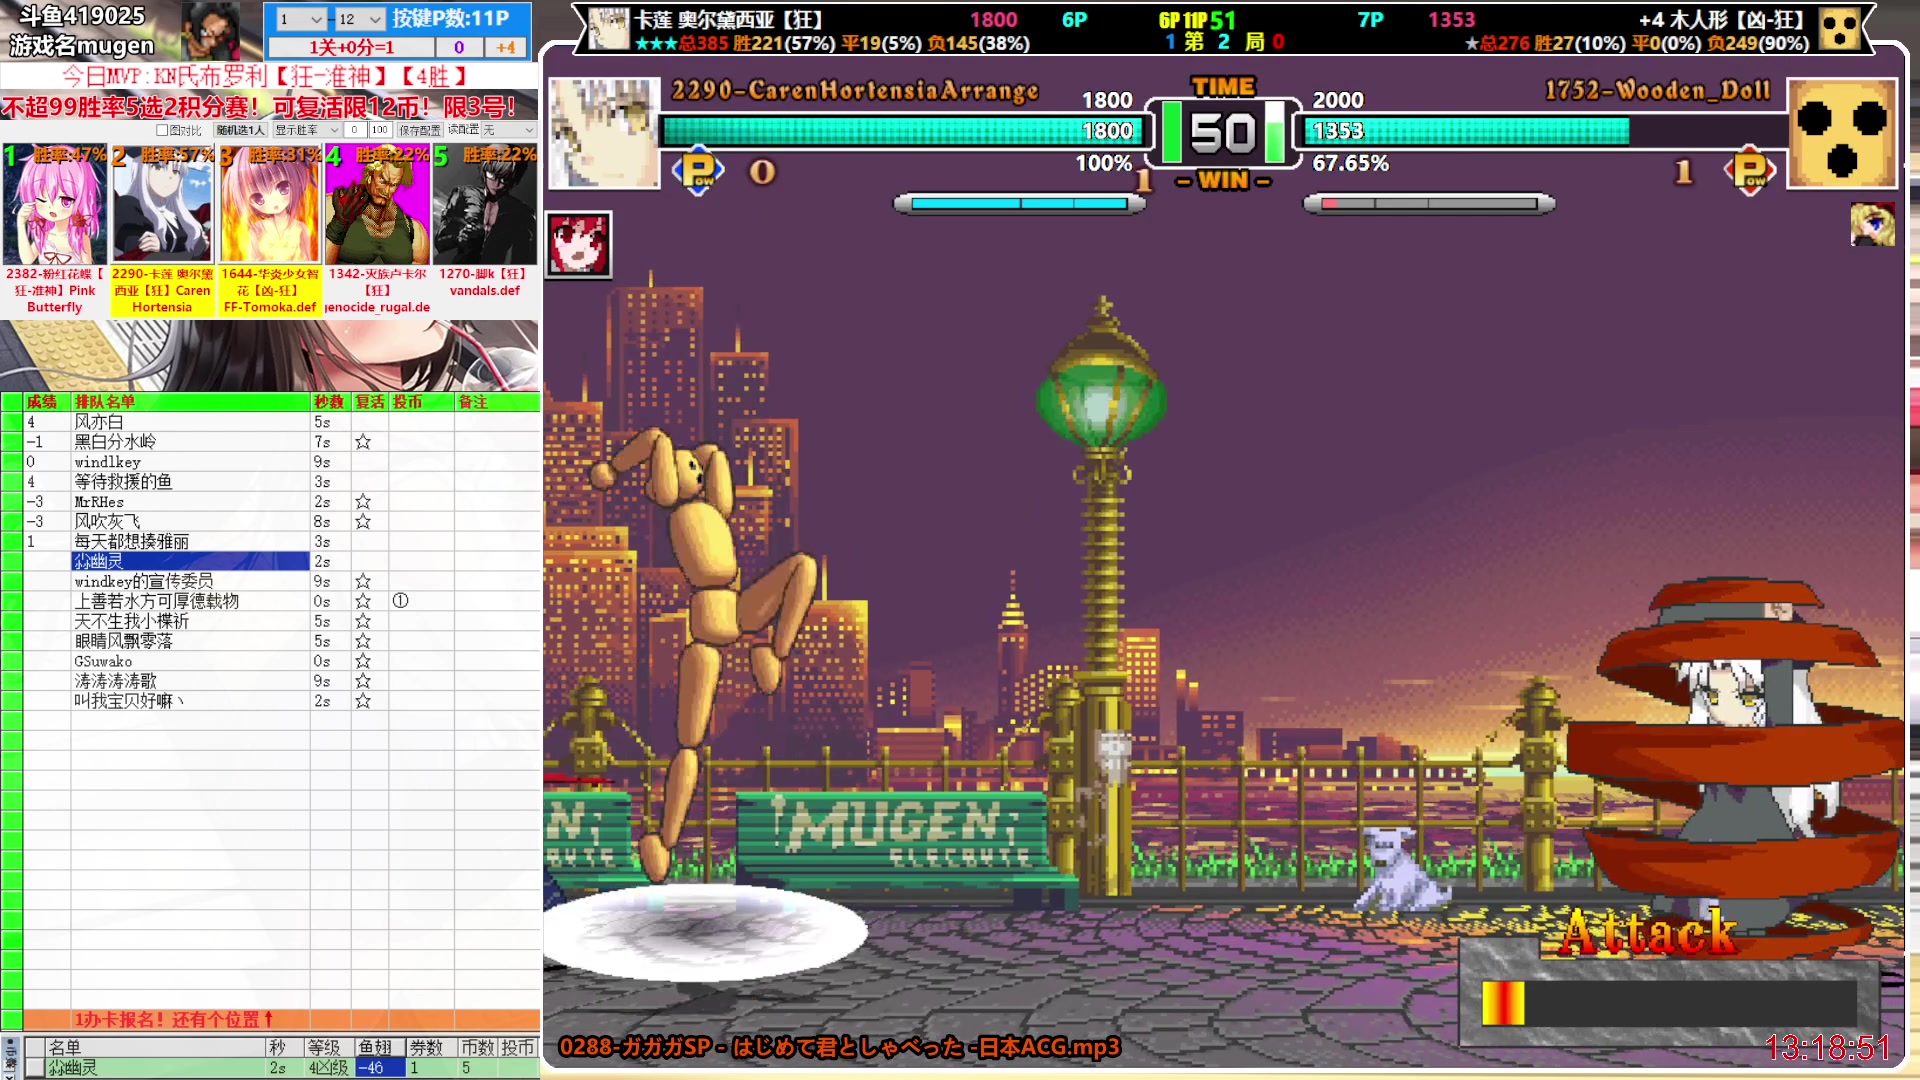Click the purple 0 score button
Screen dimensions: 1920x1080
tap(459, 47)
